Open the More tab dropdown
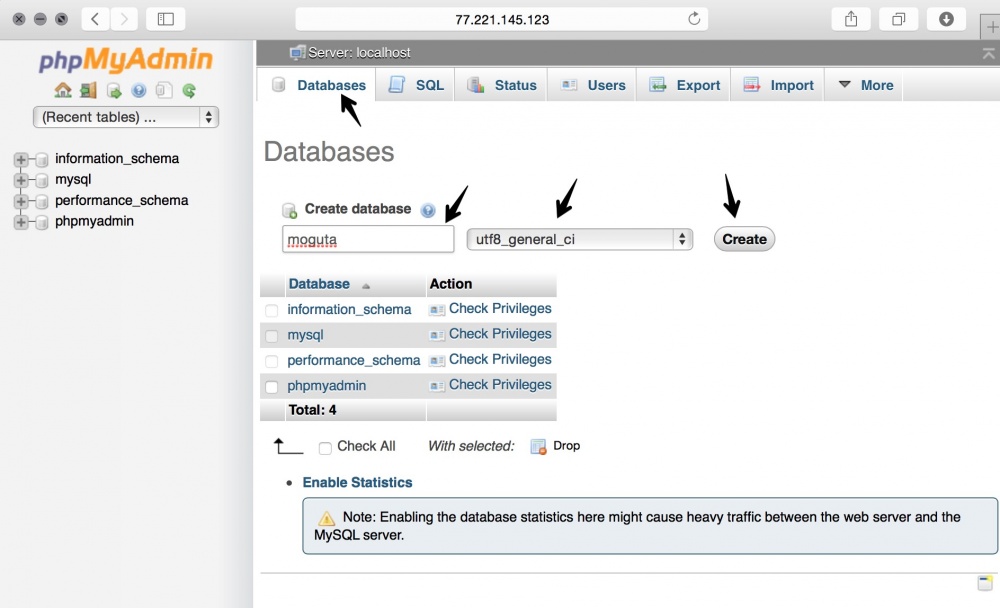 coord(864,85)
